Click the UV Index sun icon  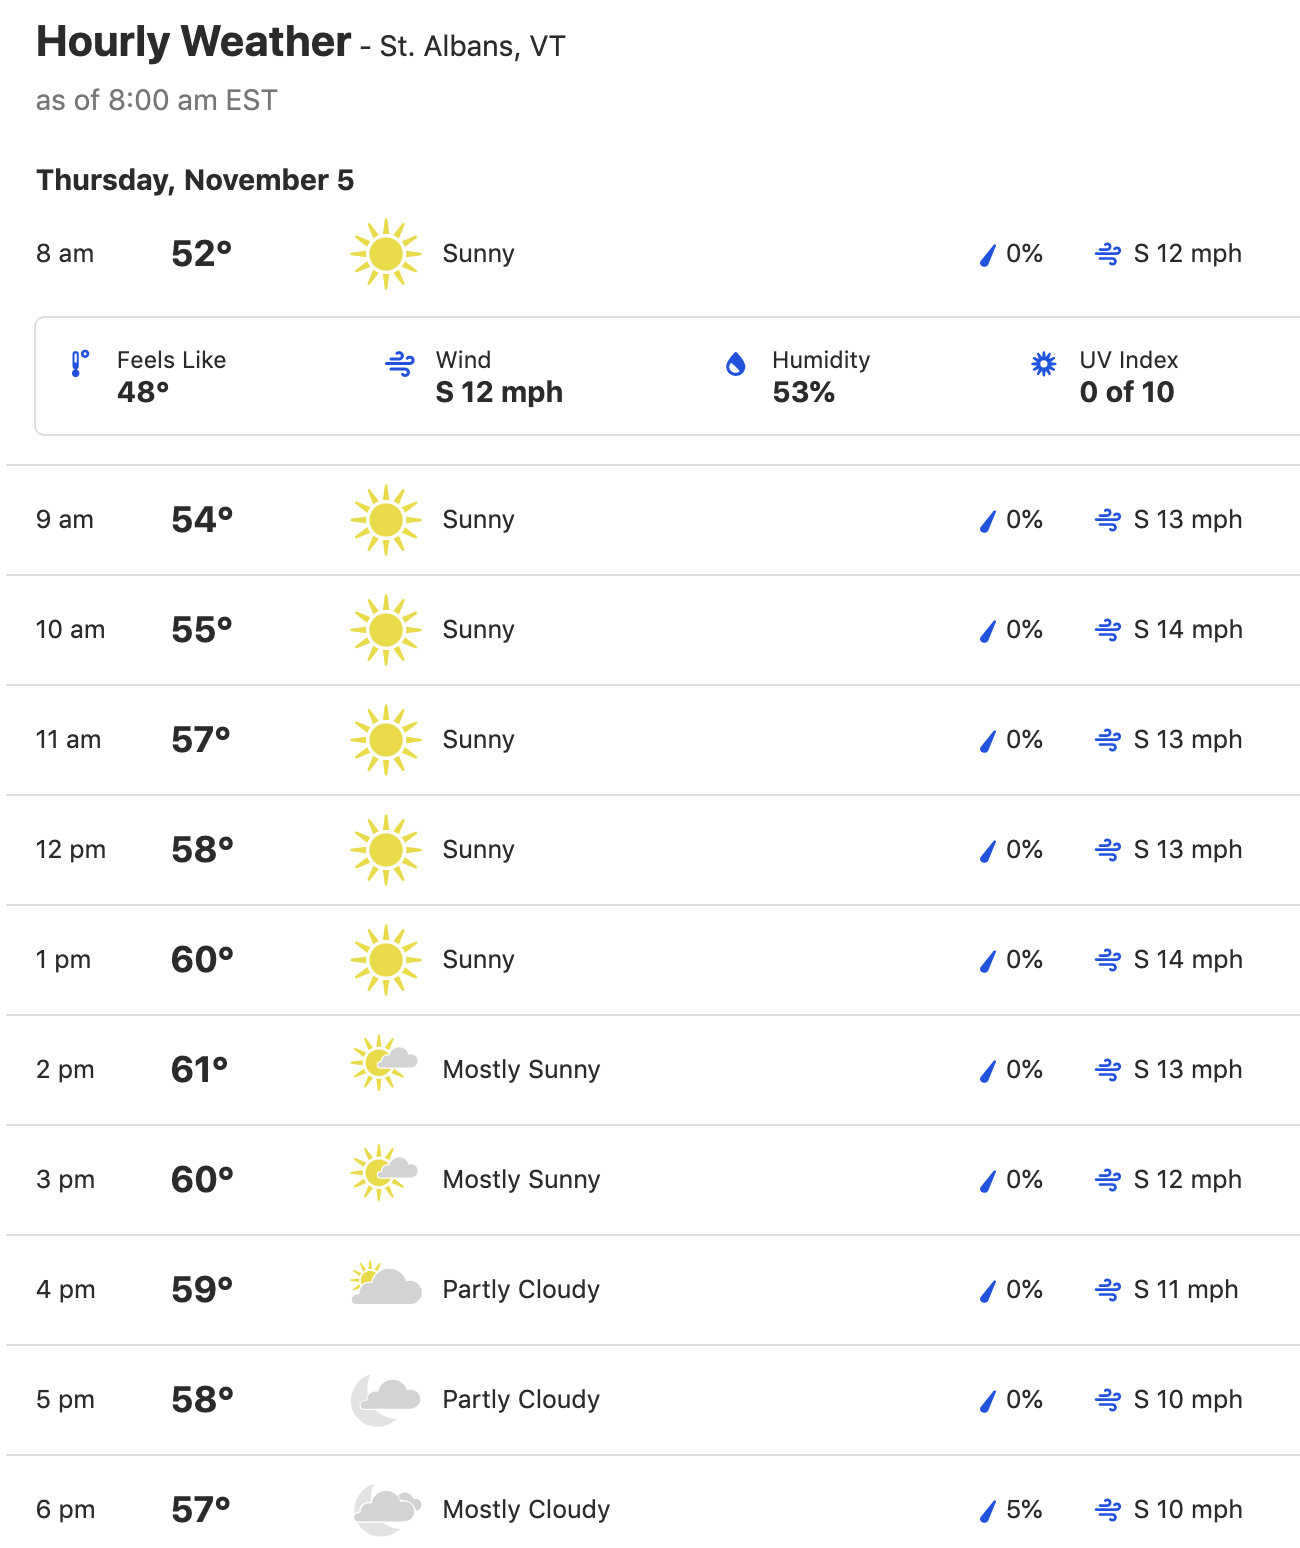[x=1043, y=364]
